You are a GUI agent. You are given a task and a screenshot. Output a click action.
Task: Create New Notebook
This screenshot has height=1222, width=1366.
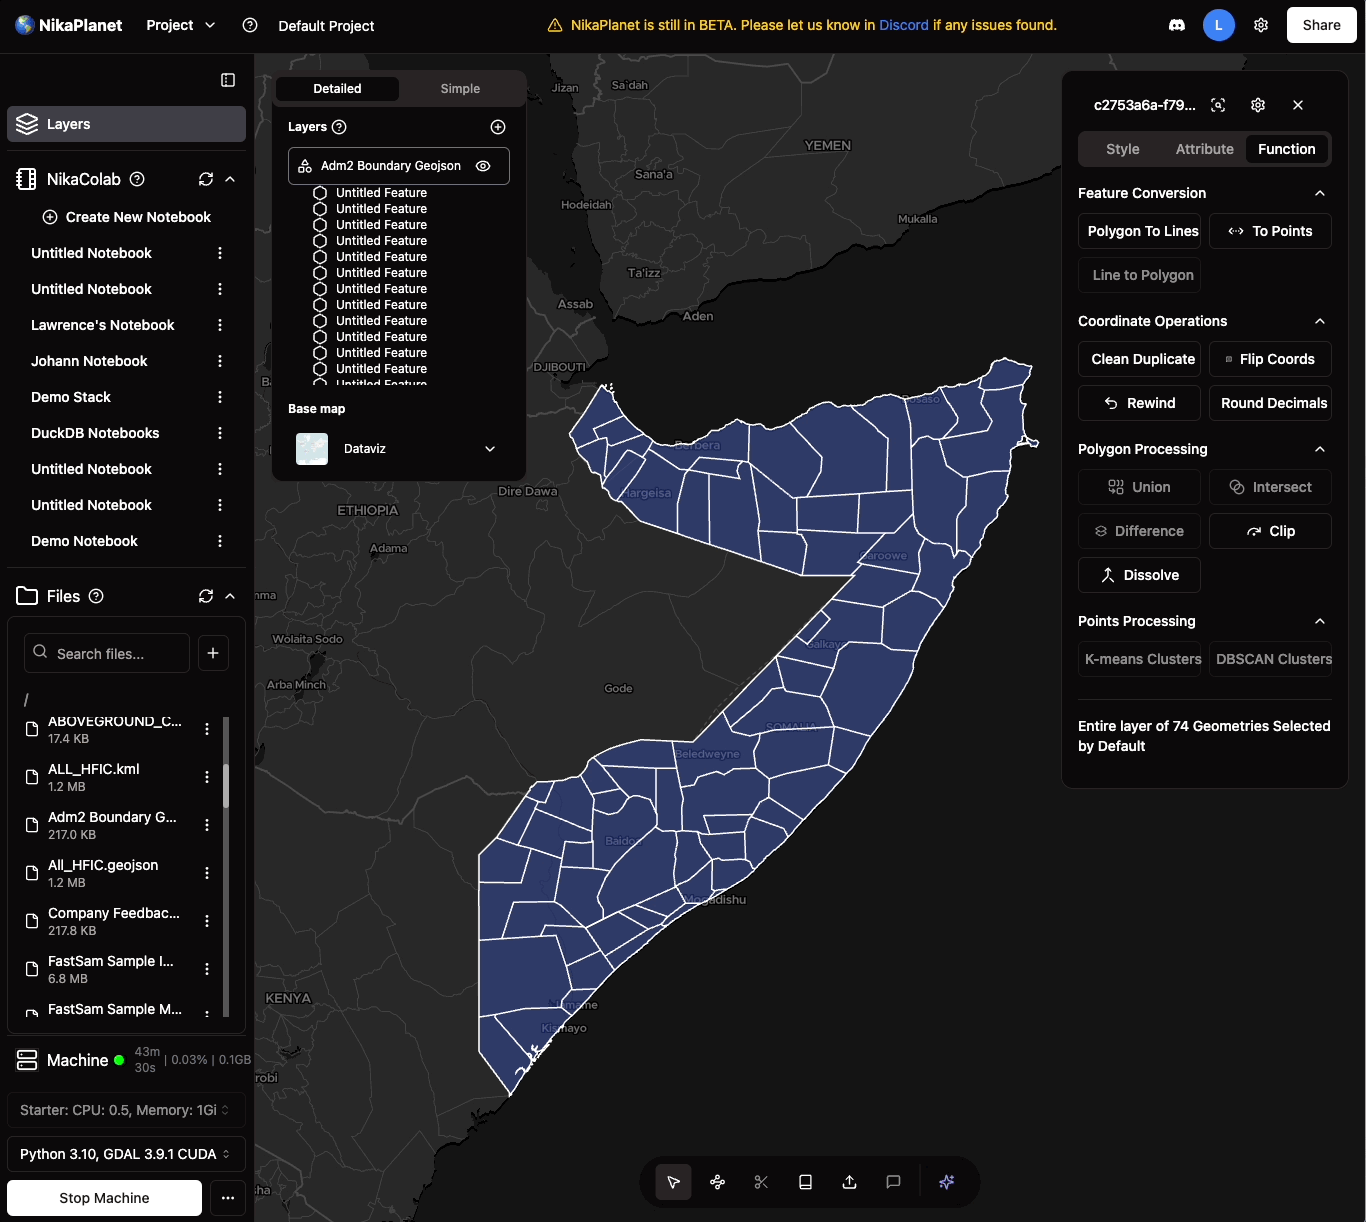tap(127, 217)
